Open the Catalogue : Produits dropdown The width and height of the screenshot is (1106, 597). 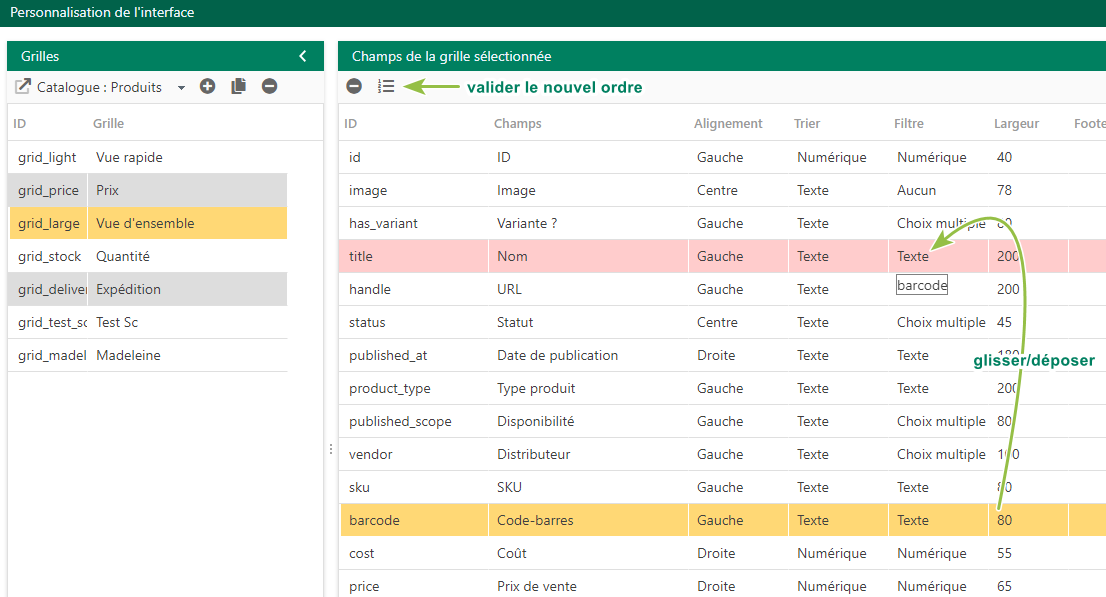181,88
